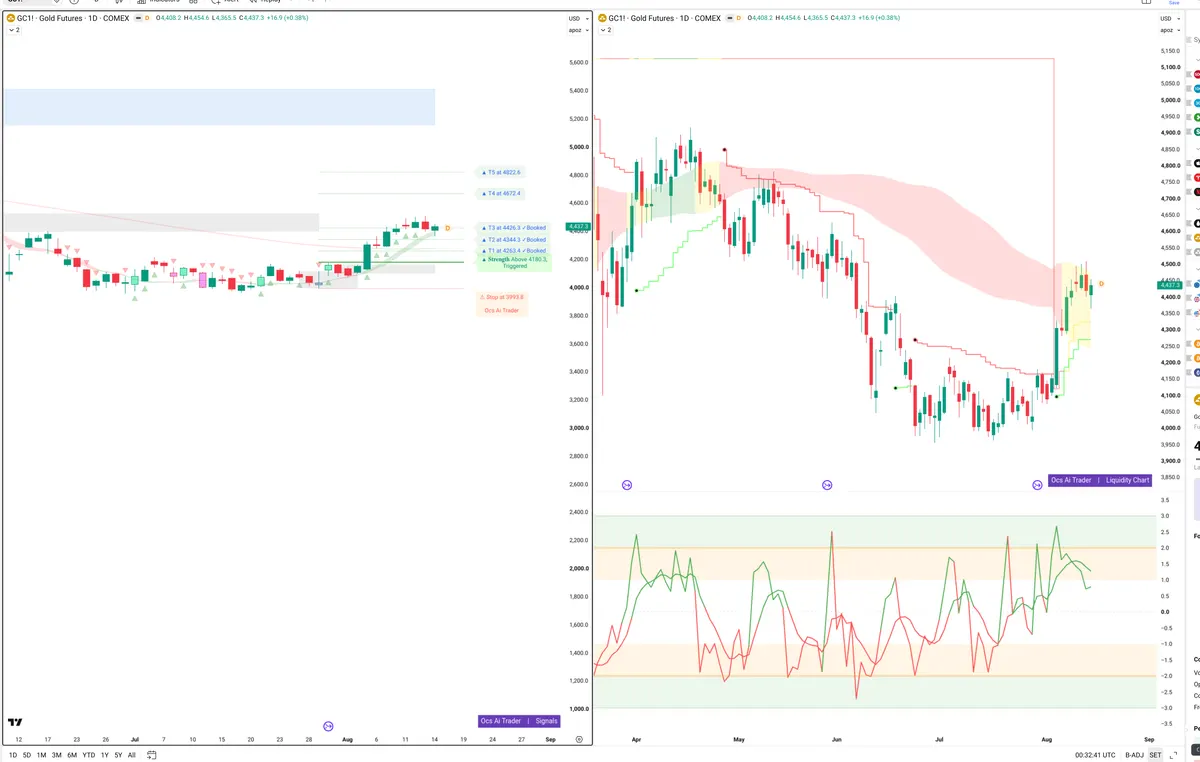Expand indicators legend on left chart
This screenshot has height=762, width=1200.
coord(14,30)
